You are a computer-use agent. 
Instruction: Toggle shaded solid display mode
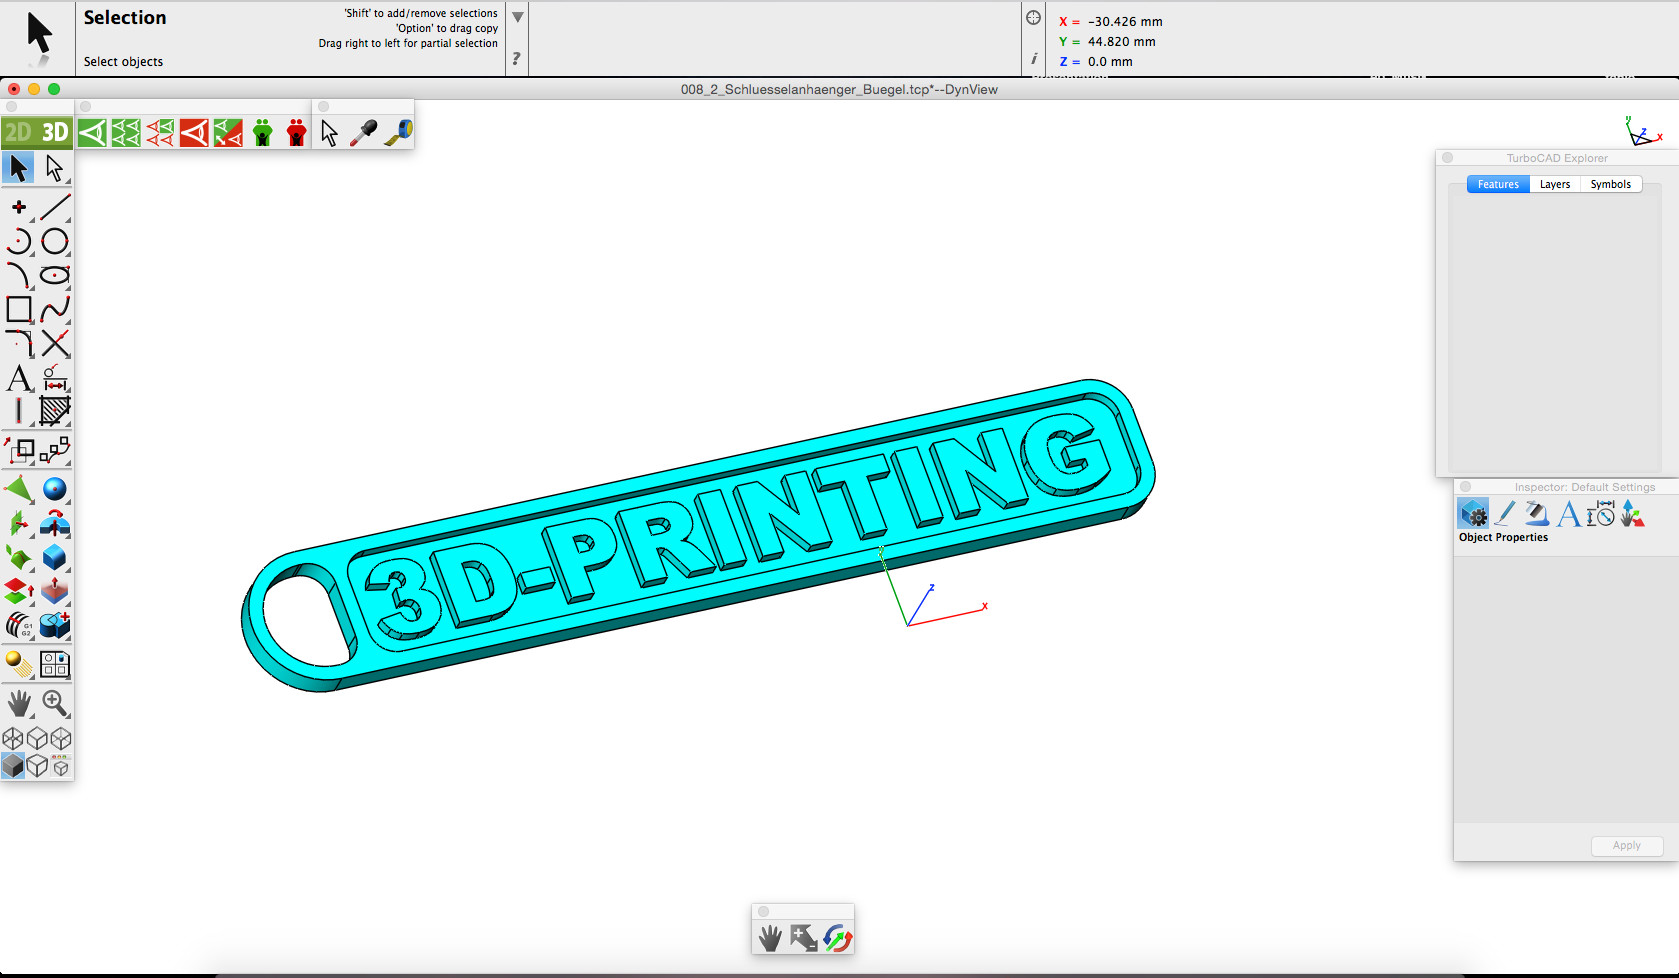pos(13,766)
